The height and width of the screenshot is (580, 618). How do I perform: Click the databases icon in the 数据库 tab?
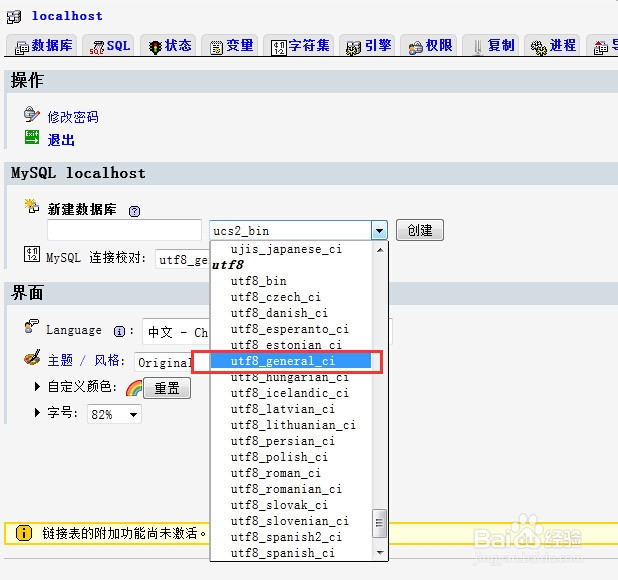click(x=21, y=48)
